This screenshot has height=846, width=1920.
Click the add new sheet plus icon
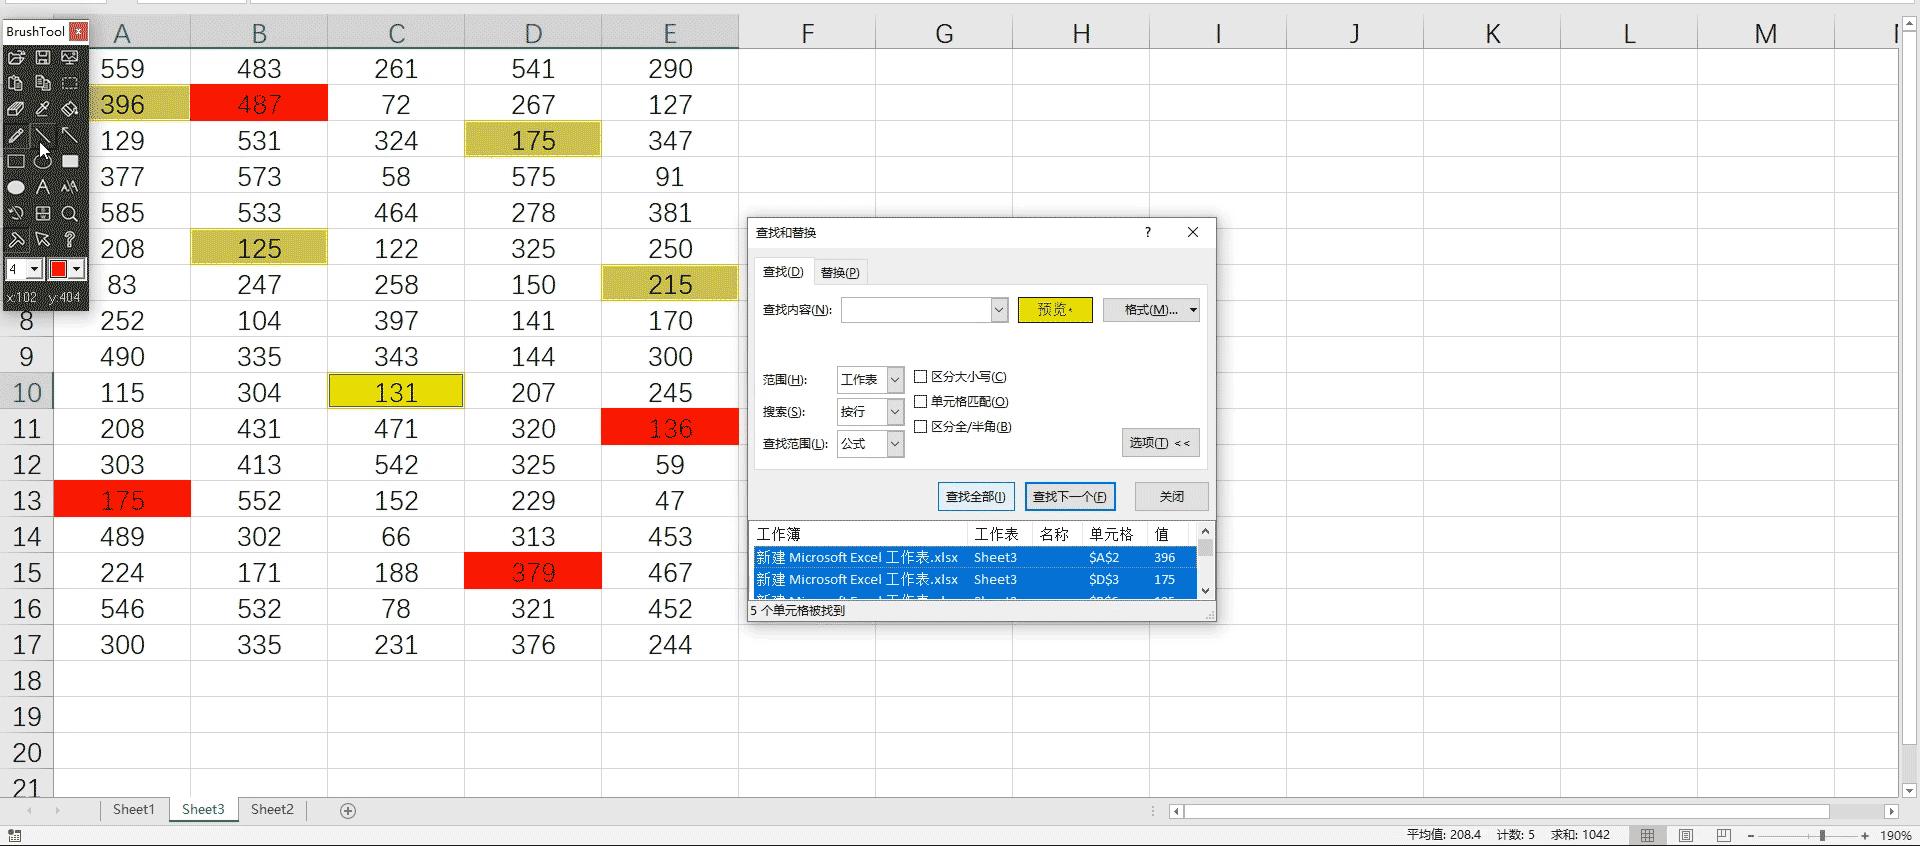pyautogui.click(x=348, y=811)
